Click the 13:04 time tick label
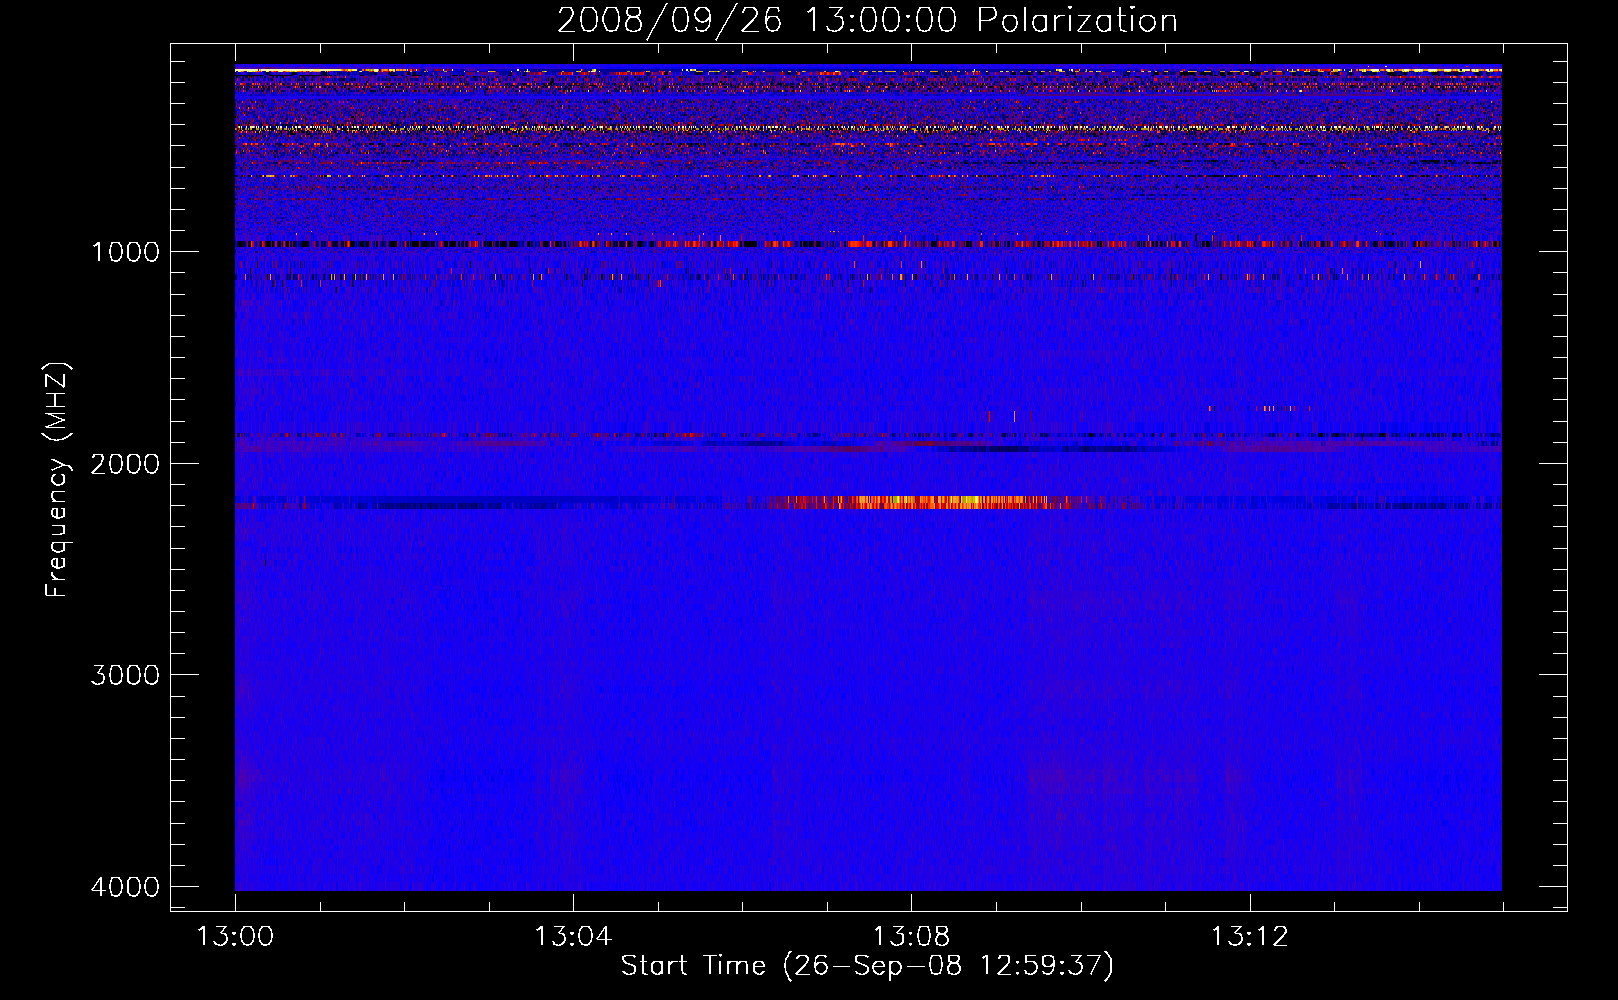 573,937
